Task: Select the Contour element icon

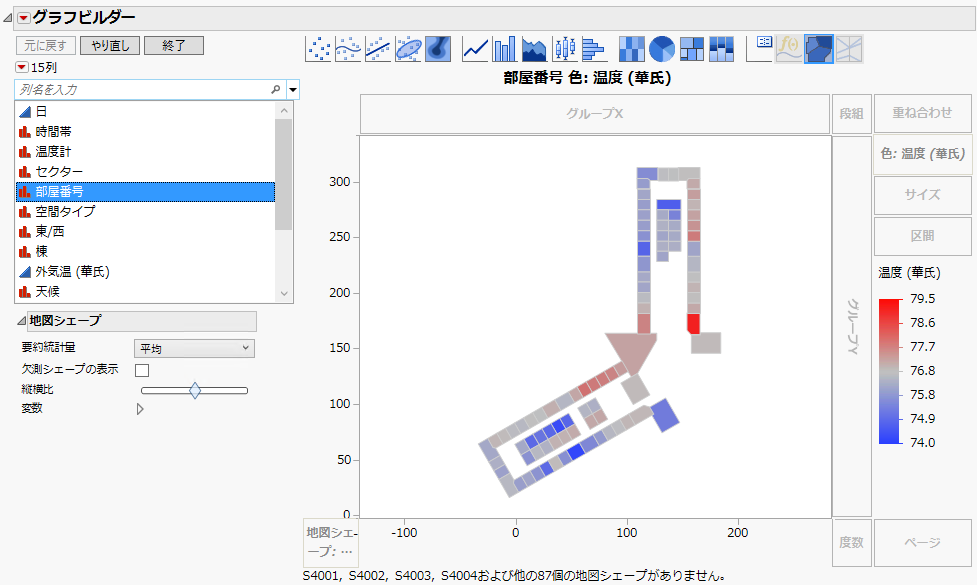Action: pos(438,49)
